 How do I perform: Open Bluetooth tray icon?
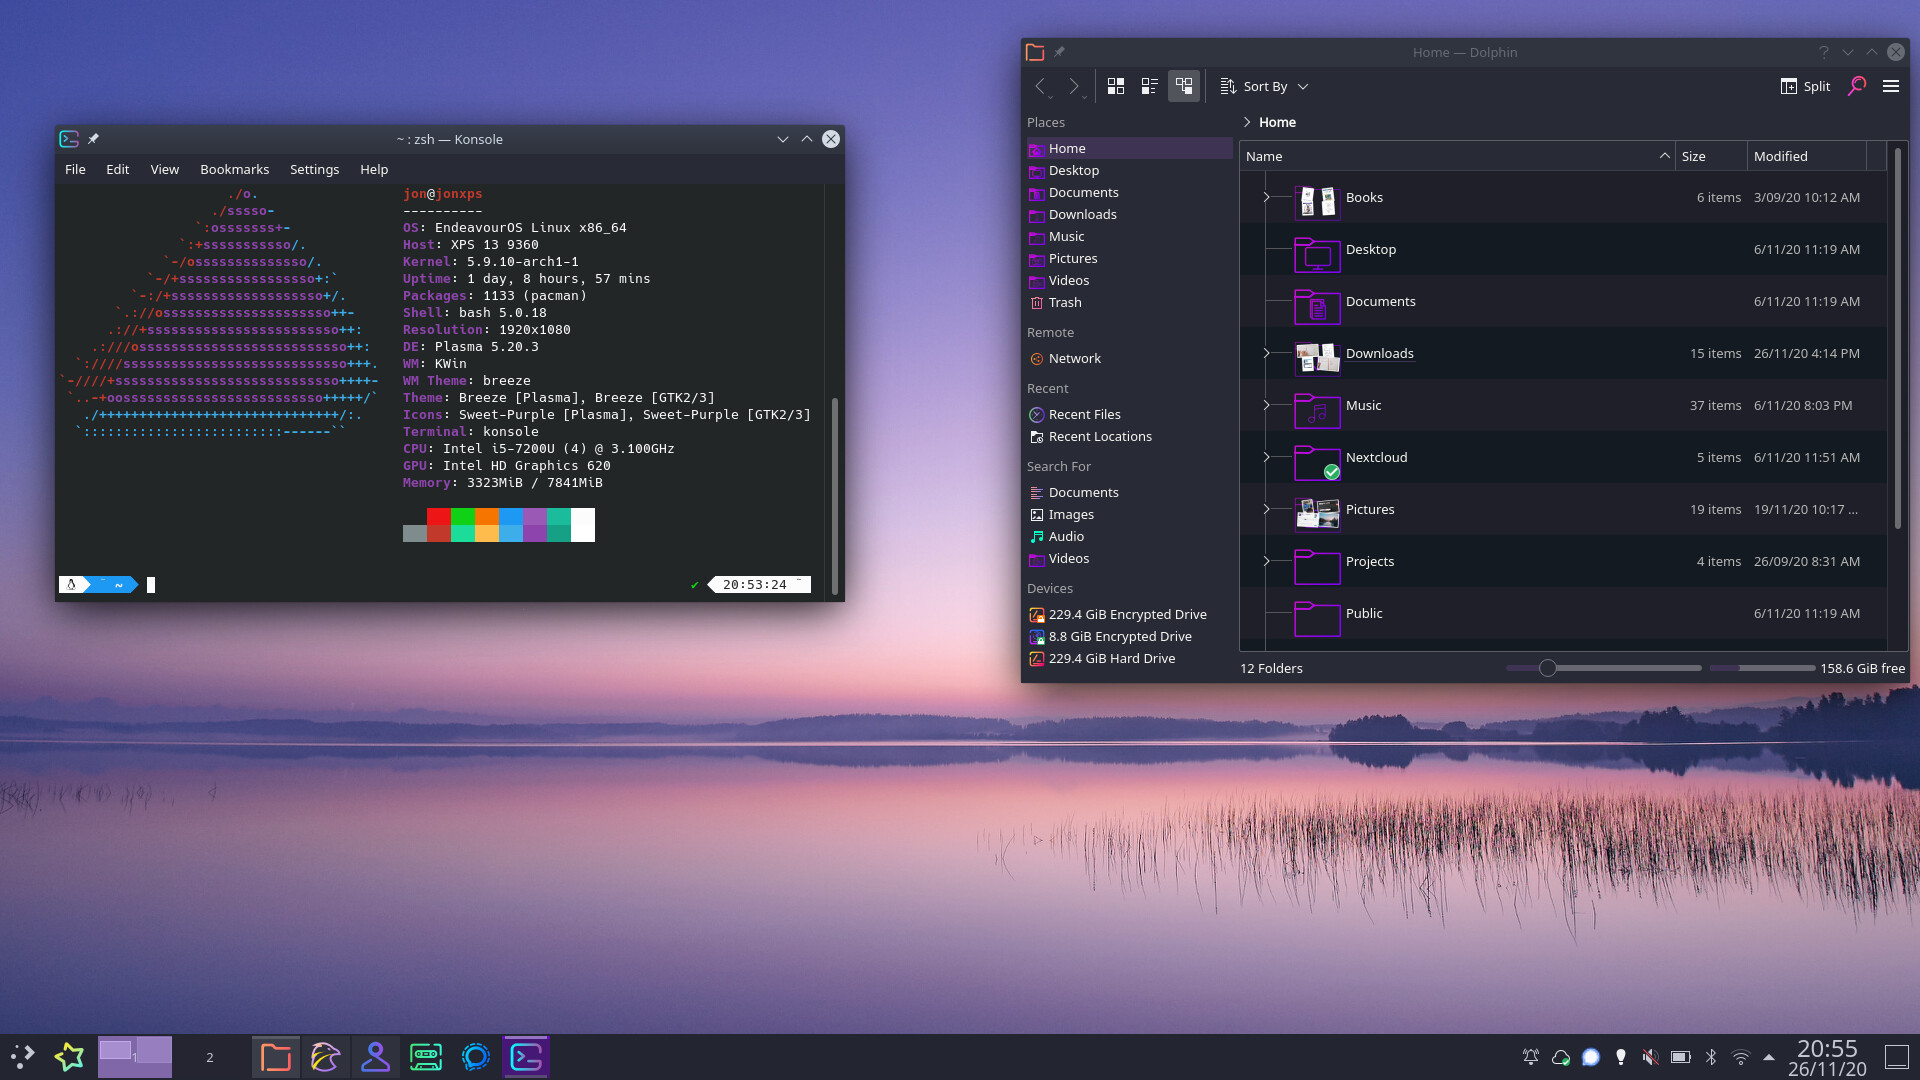(x=1711, y=1057)
